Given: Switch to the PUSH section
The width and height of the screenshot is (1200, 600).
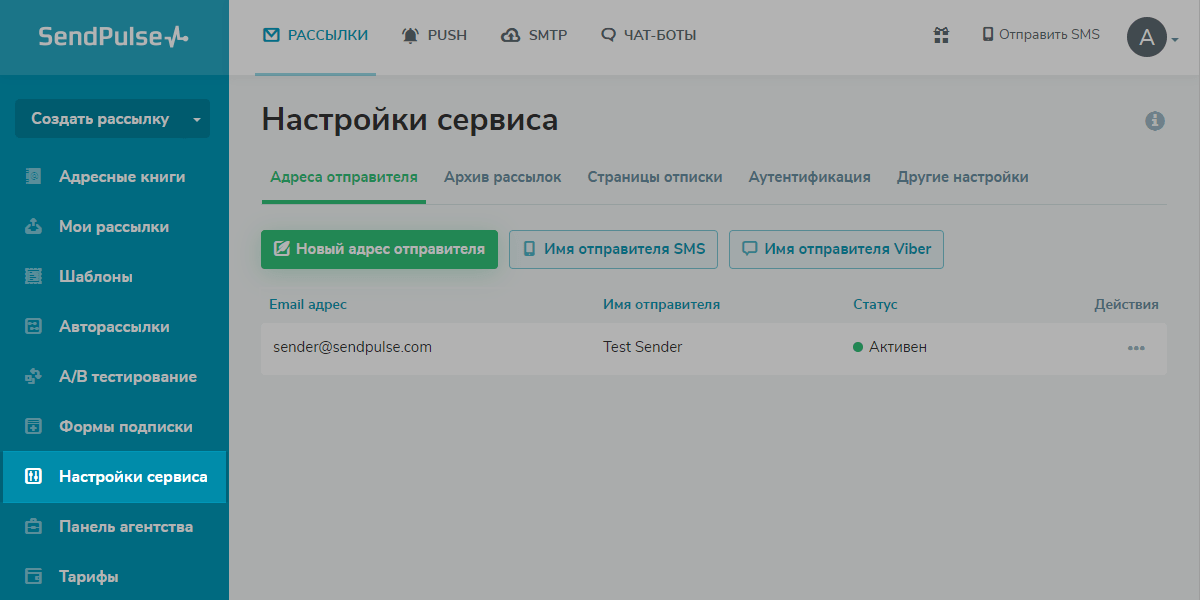Looking at the screenshot, I should click(434, 34).
